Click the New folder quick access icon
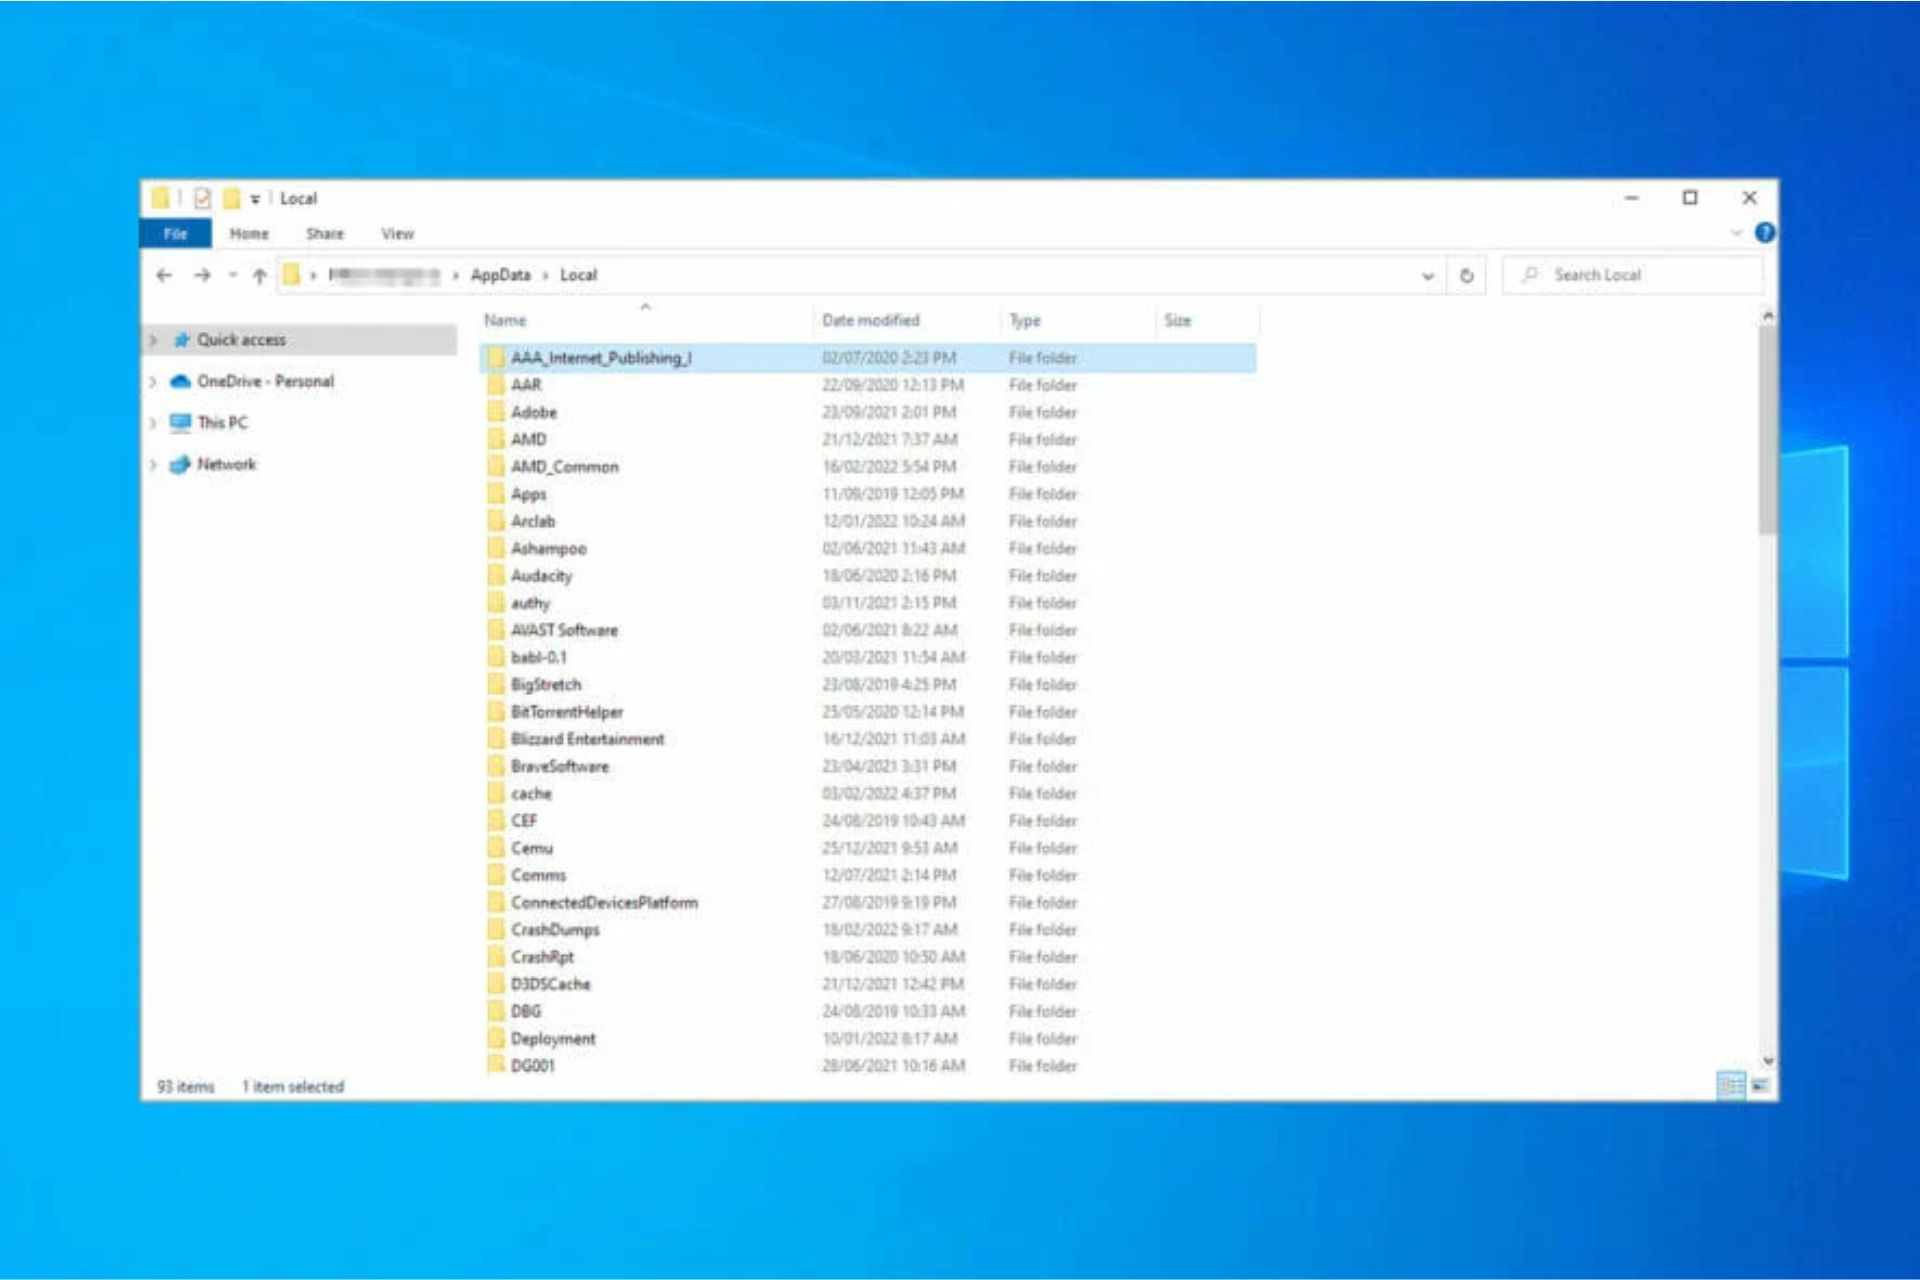The width and height of the screenshot is (1920, 1280). pos(231,198)
